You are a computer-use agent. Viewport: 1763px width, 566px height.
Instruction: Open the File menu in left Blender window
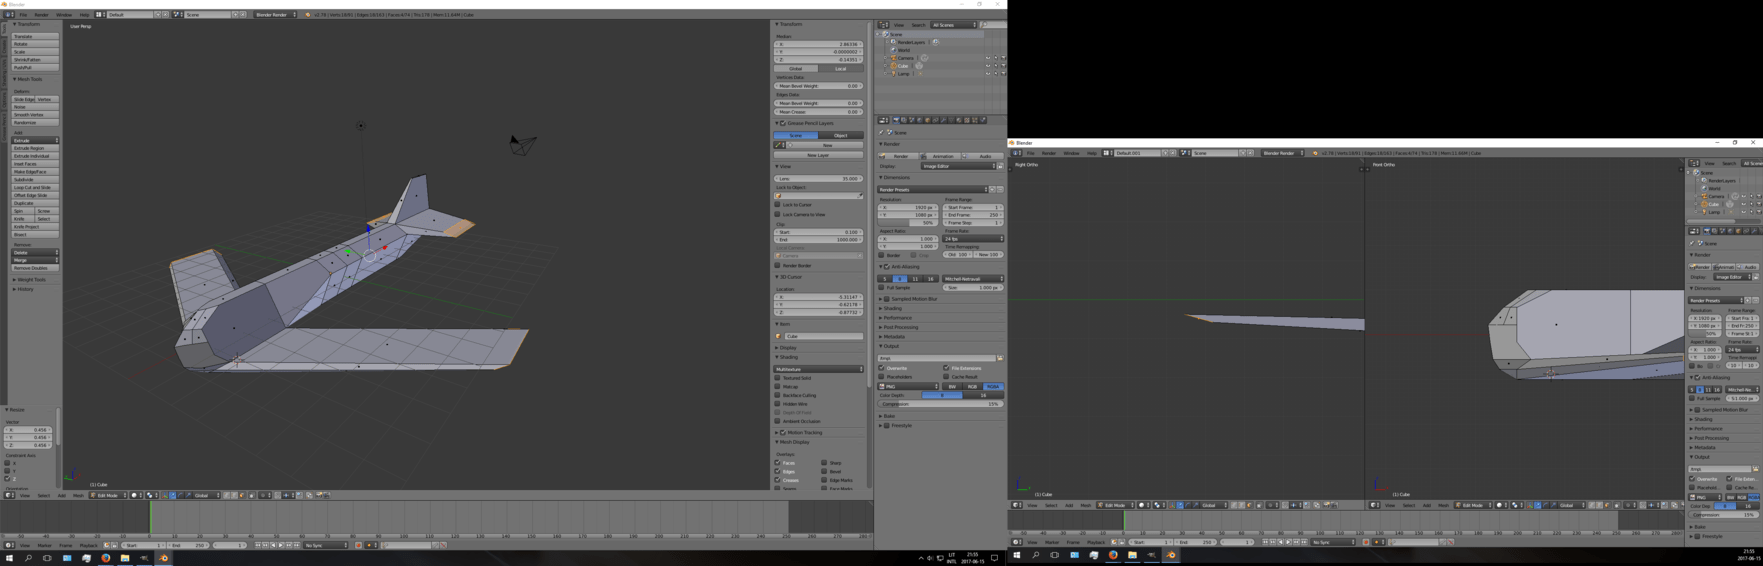click(23, 15)
